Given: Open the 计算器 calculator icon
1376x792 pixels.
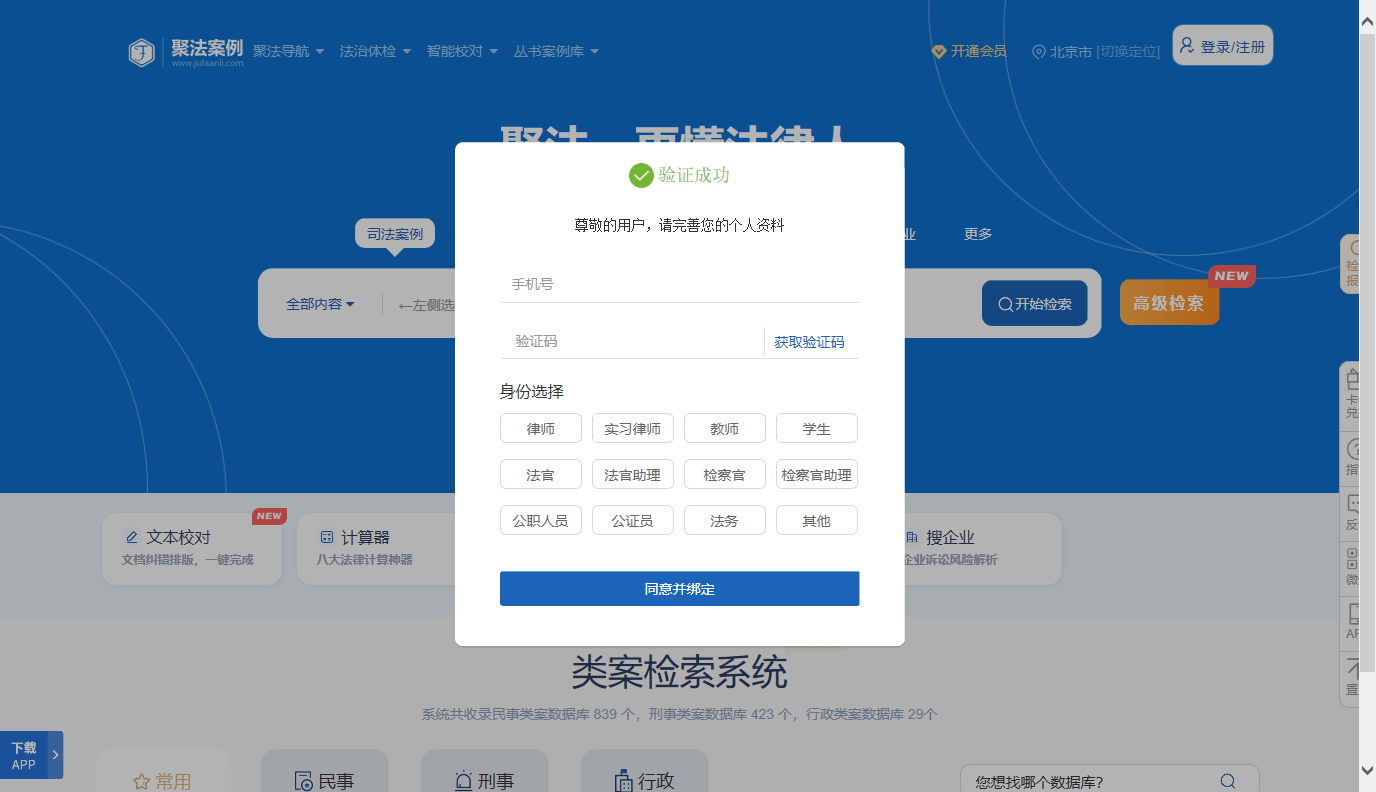Looking at the screenshot, I should pyautogui.click(x=326, y=538).
